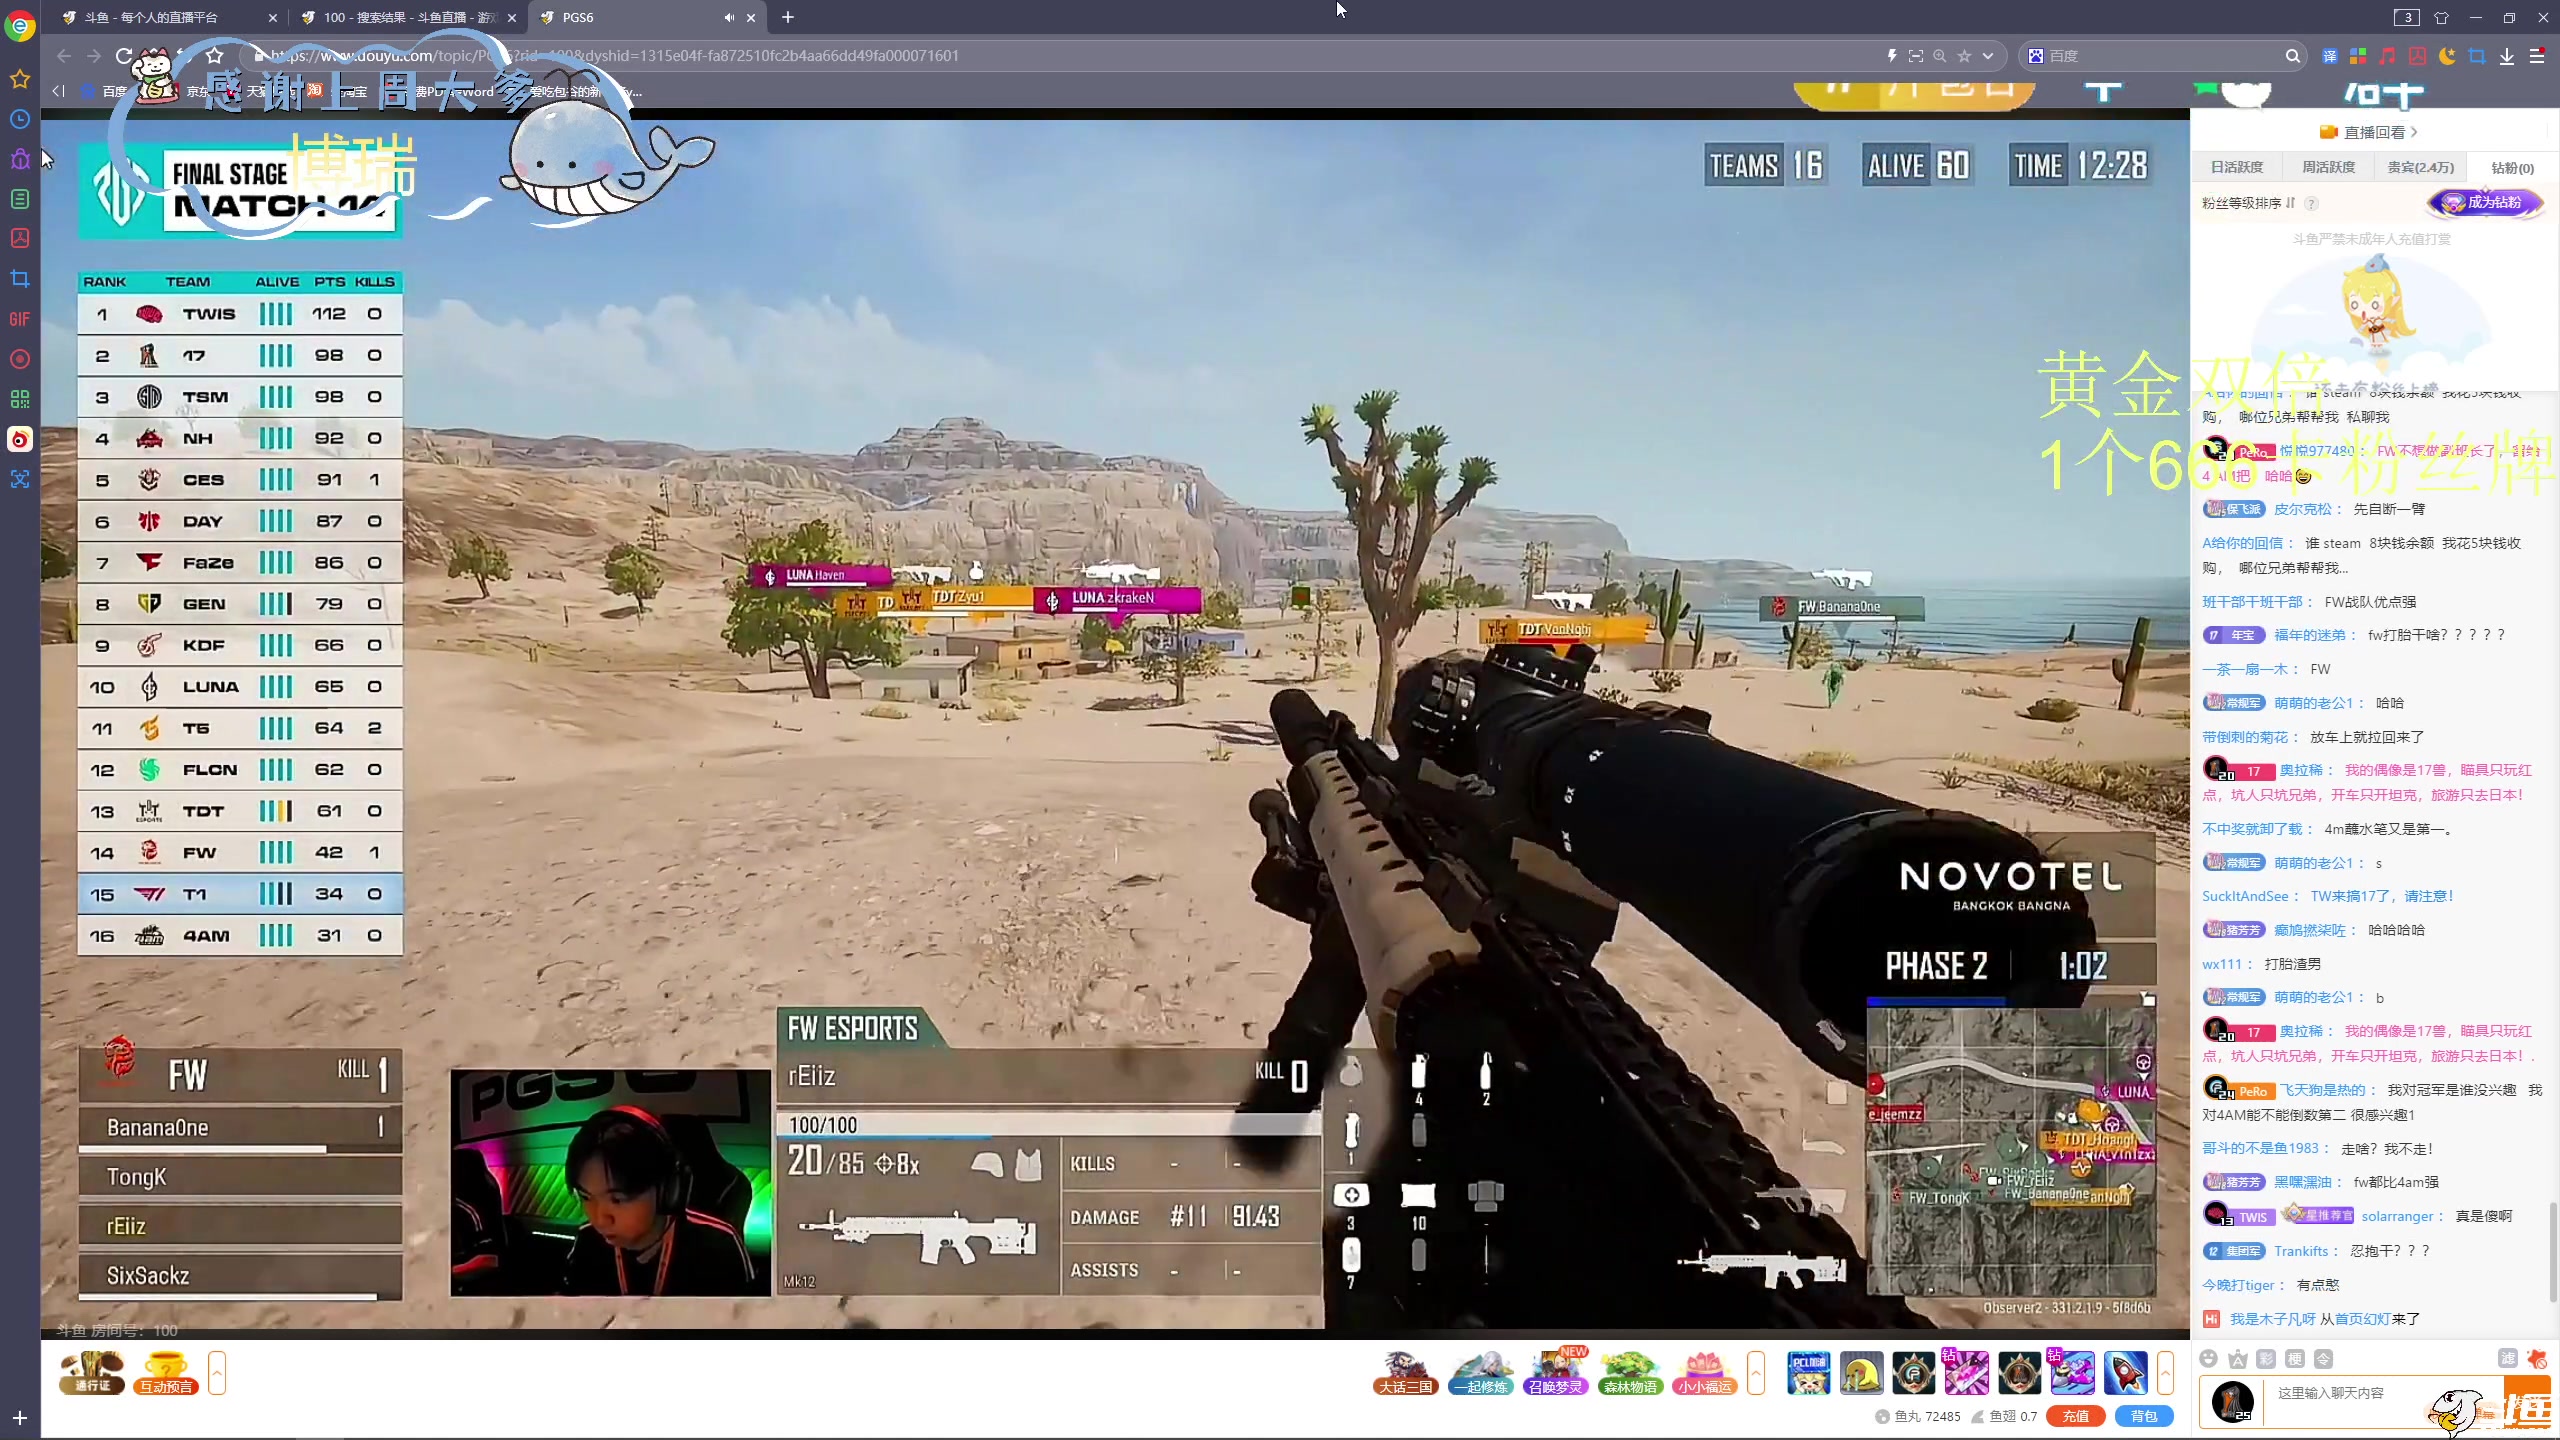Bookmark page with address bar star icon
The image size is (2560, 1440).
pos(1964,56)
